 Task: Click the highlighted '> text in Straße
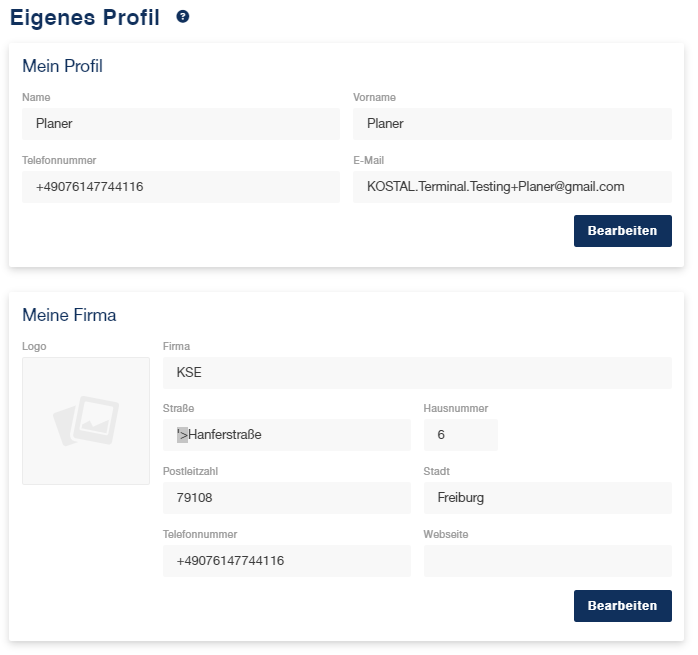tap(183, 435)
